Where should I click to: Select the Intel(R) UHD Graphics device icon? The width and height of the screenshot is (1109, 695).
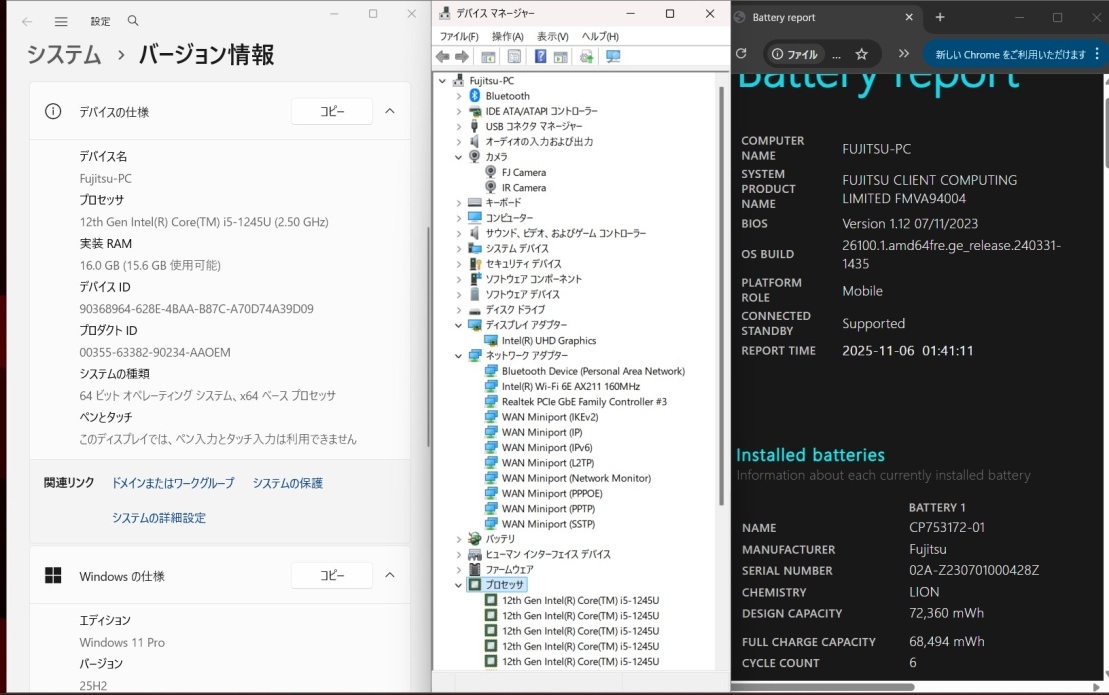tap(490, 340)
